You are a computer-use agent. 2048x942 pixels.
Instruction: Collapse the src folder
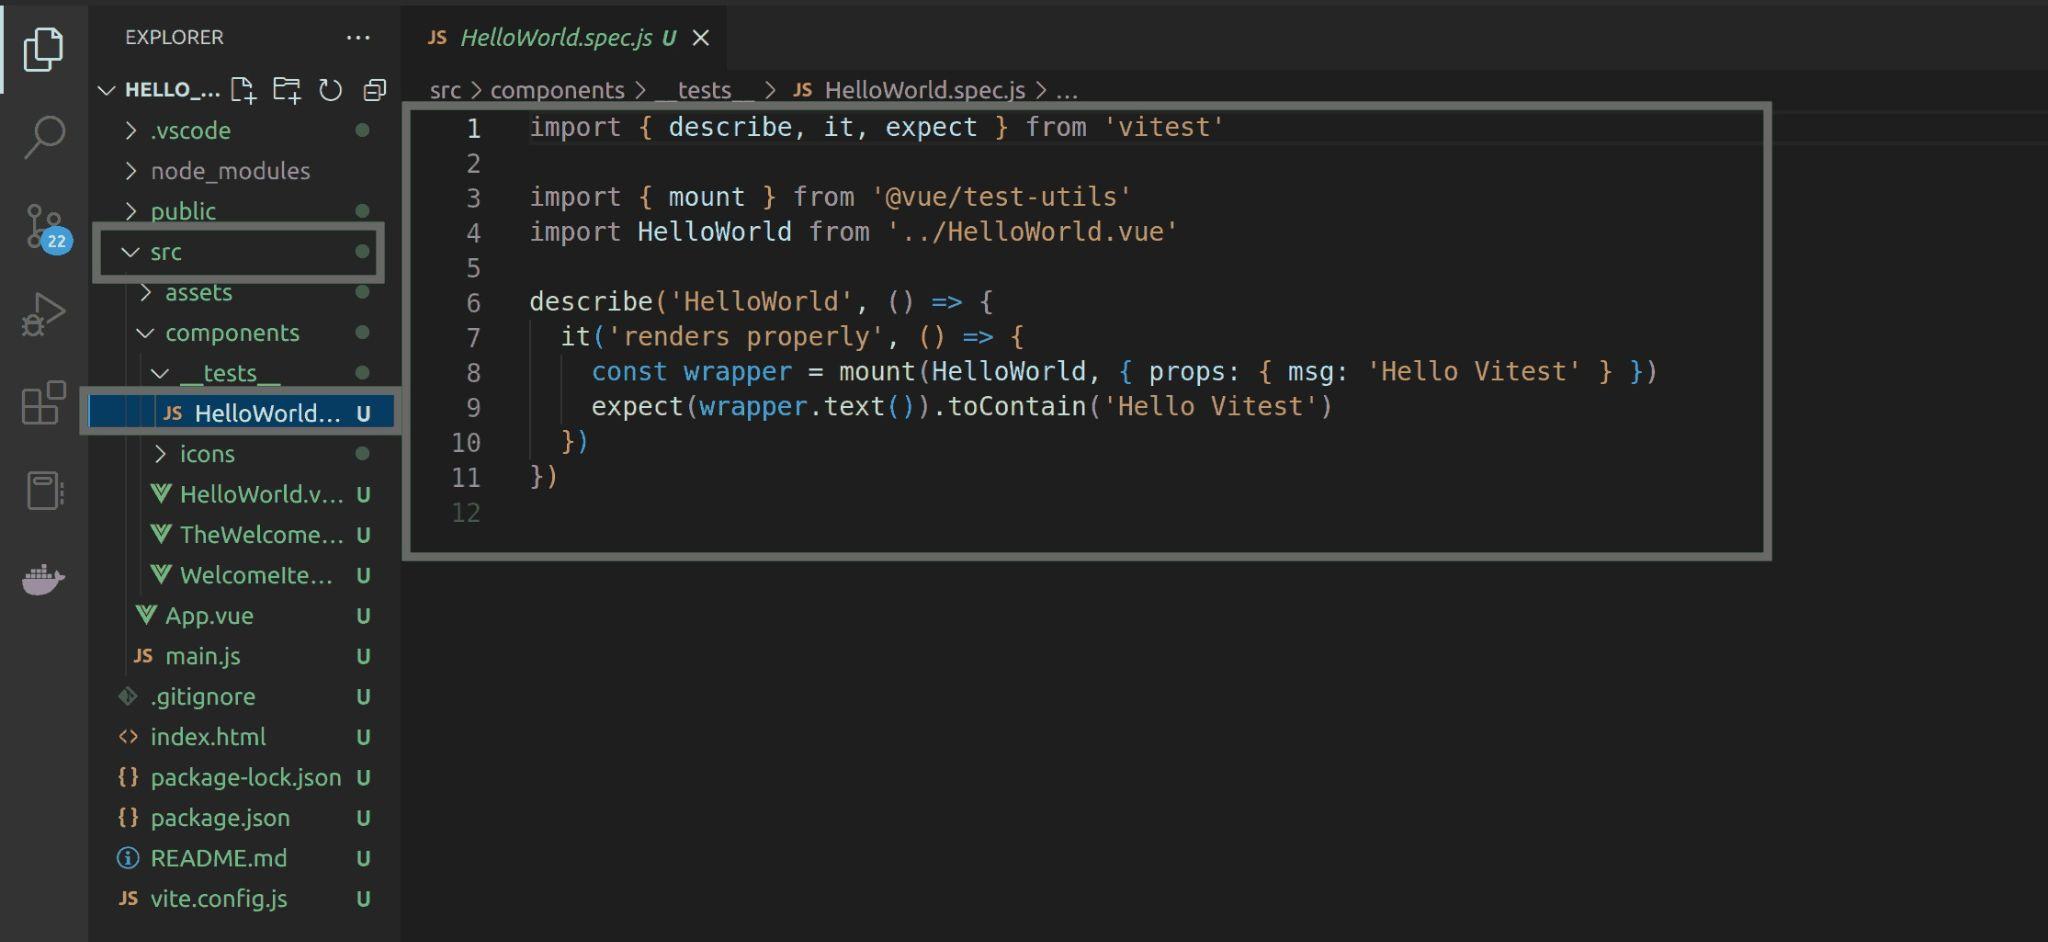[166, 252]
